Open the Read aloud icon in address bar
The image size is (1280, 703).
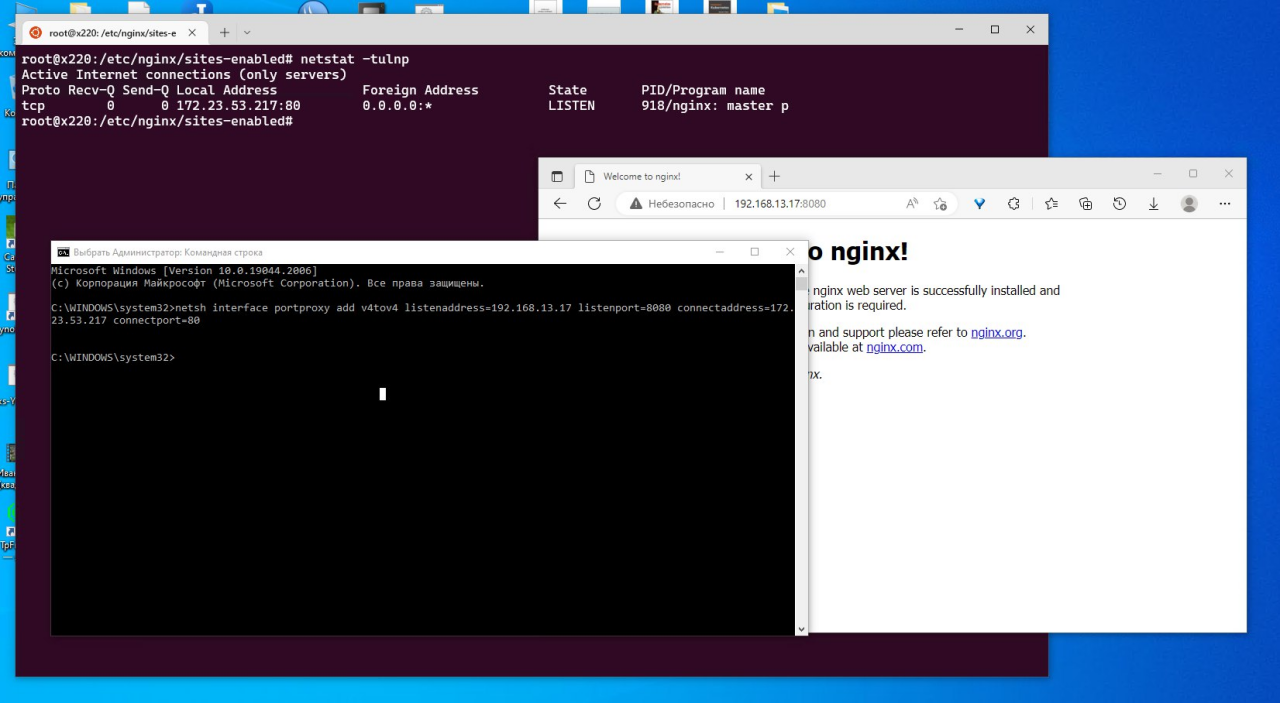[x=912, y=203]
